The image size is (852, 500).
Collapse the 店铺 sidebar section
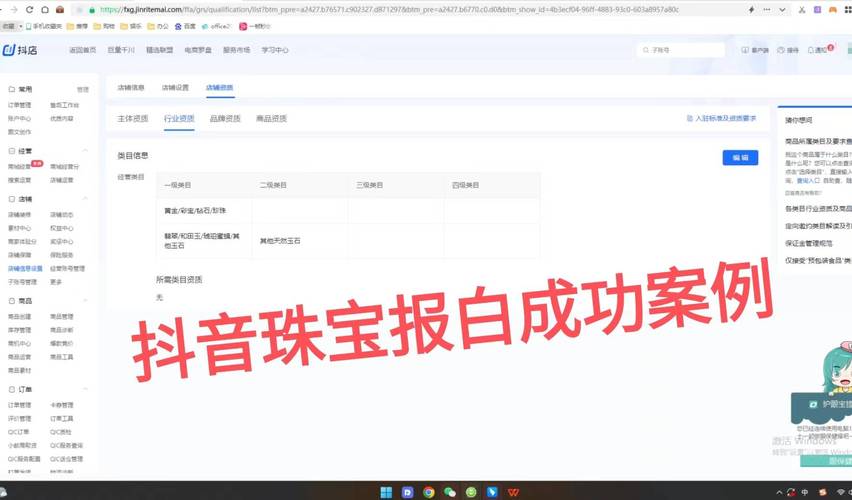tap(85, 199)
